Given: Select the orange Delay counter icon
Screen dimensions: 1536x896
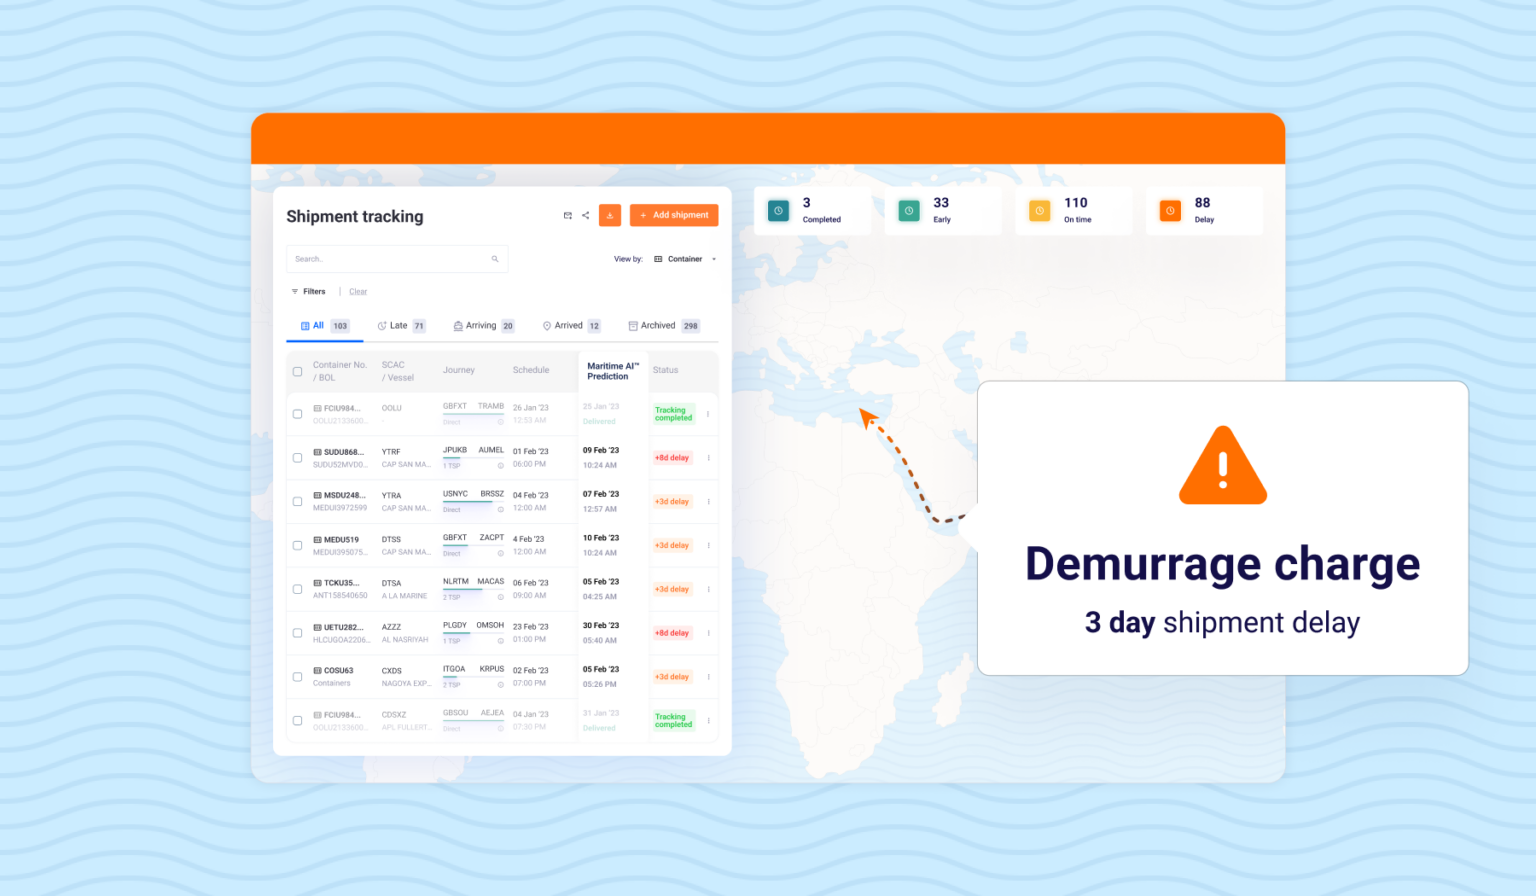Looking at the screenshot, I should point(1170,210).
